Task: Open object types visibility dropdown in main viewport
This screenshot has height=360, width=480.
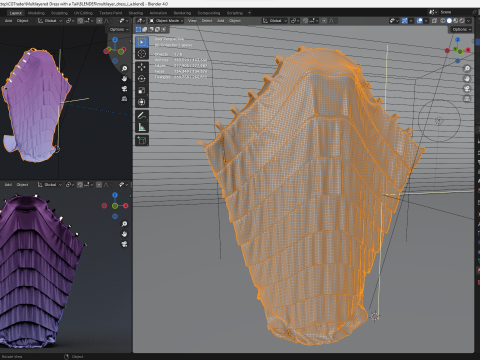Action: coord(394,21)
